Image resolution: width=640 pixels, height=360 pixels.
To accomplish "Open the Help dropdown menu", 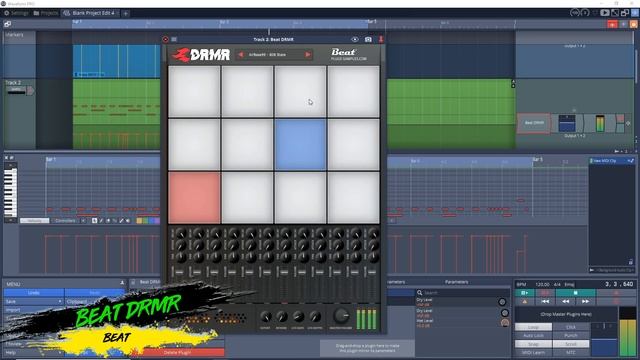I will (34, 352).
